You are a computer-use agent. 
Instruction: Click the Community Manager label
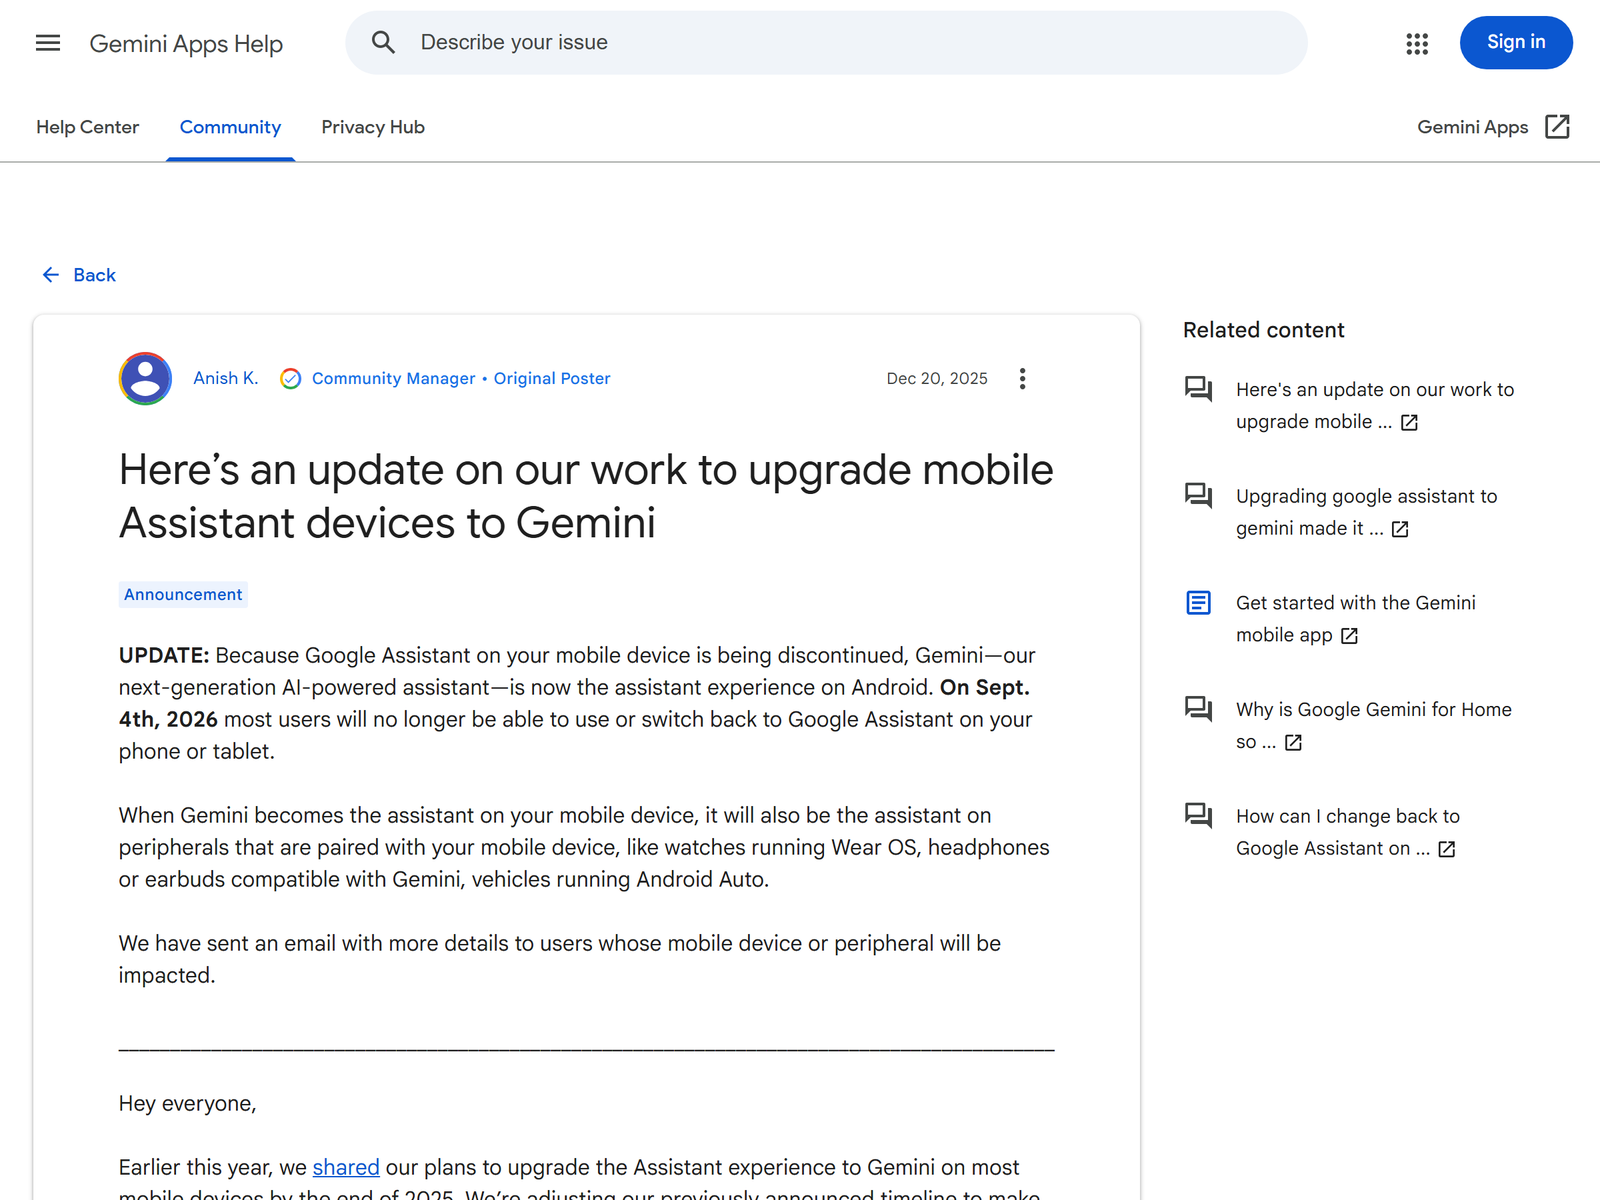(394, 379)
